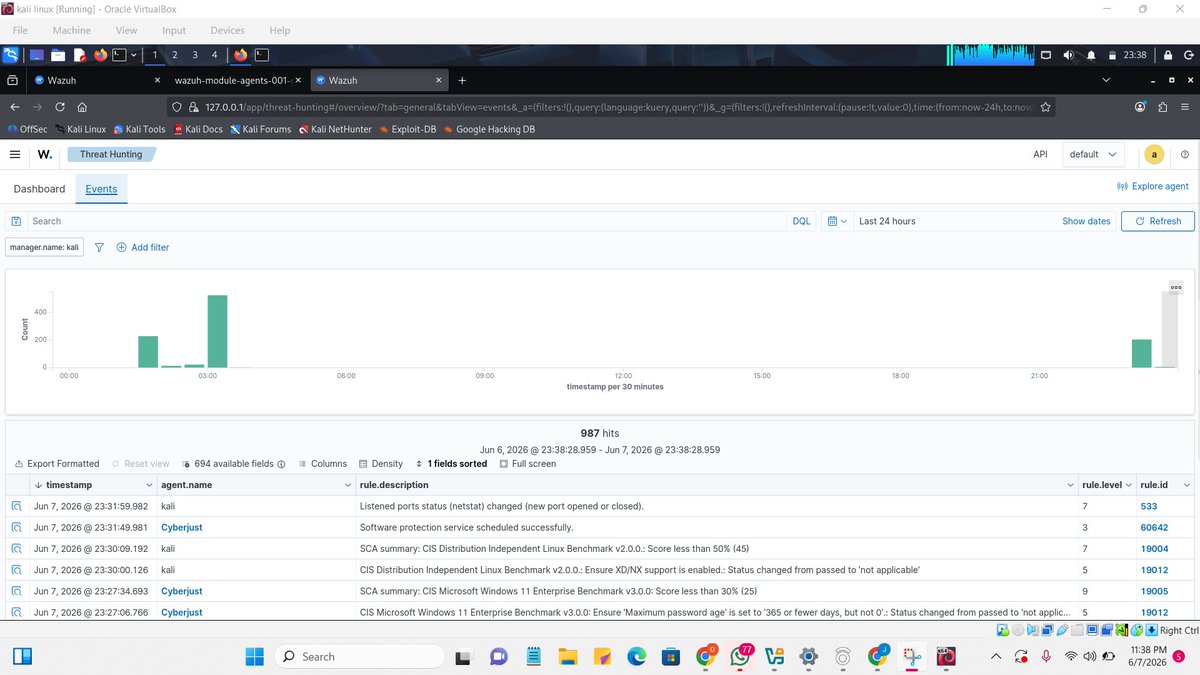This screenshot has height=675, width=1200.
Task: Open rule.id 533 link
Action: (x=1148, y=506)
